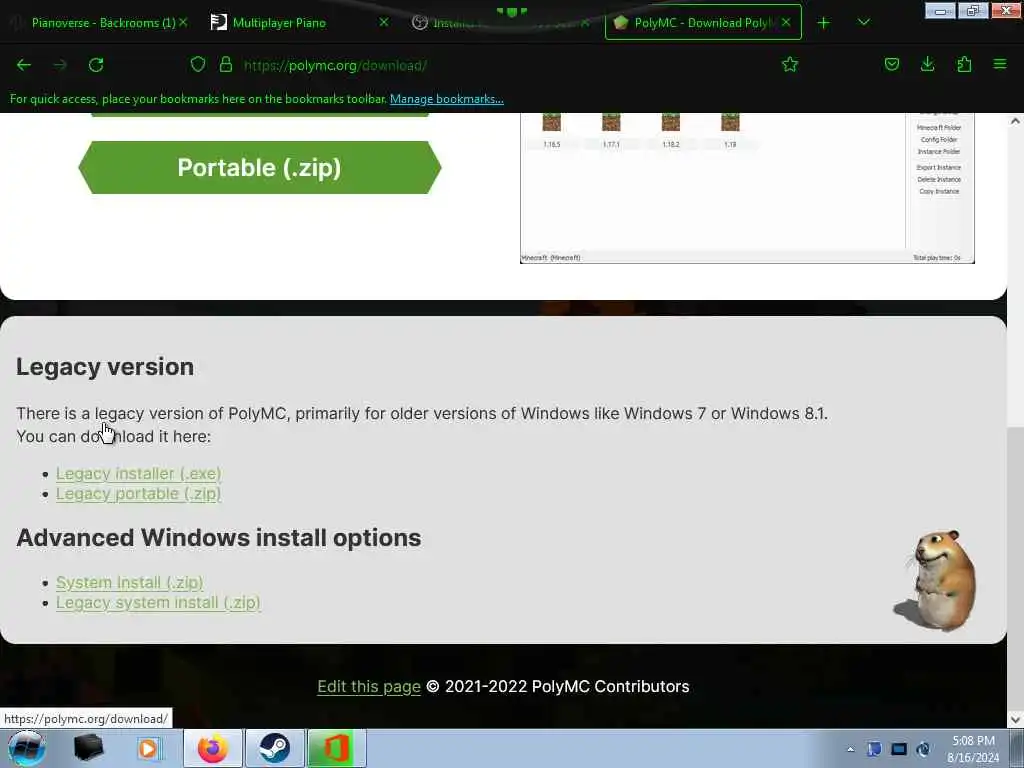This screenshot has width=1024, height=768.
Task: Switch to Firefox in the taskbar
Action: pos(213,748)
